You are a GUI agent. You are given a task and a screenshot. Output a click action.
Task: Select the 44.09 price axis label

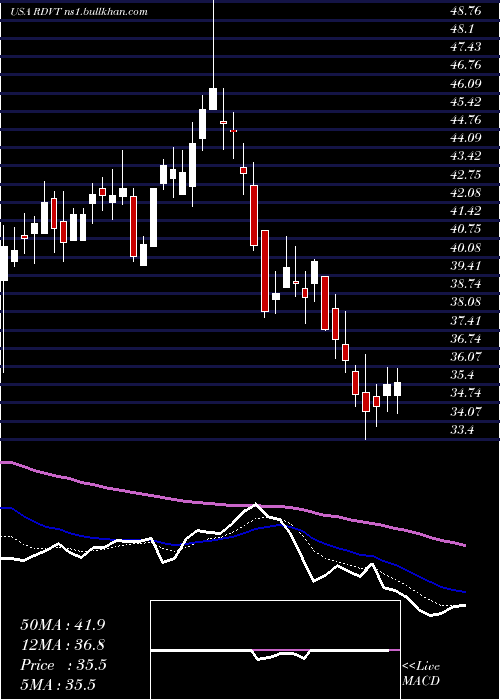465,138
